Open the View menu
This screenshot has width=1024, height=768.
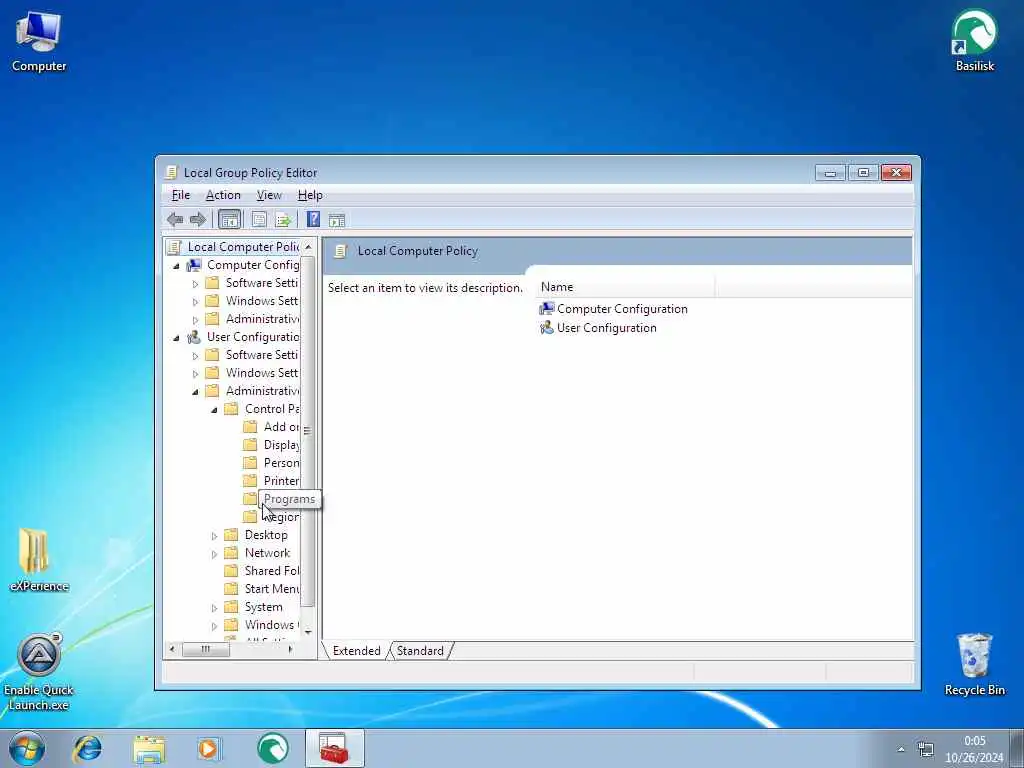pyautogui.click(x=269, y=195)
